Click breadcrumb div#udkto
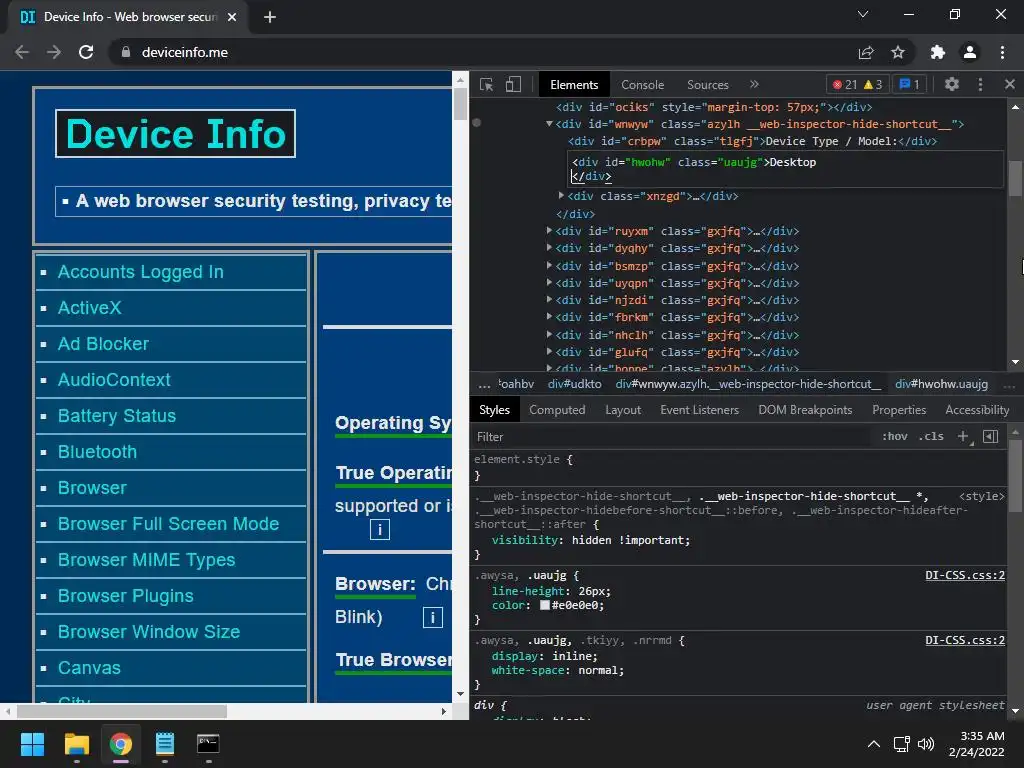This screenshot has width=1024, height=768. click(x=575, y=384)
